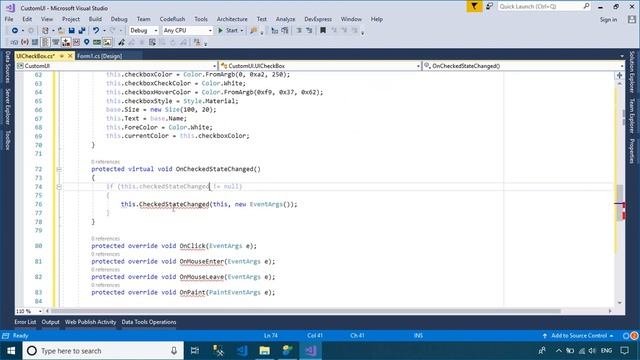Open the Edit menu
The height and width of the screenshot is (360, 640).
click(x=27, y=19)
